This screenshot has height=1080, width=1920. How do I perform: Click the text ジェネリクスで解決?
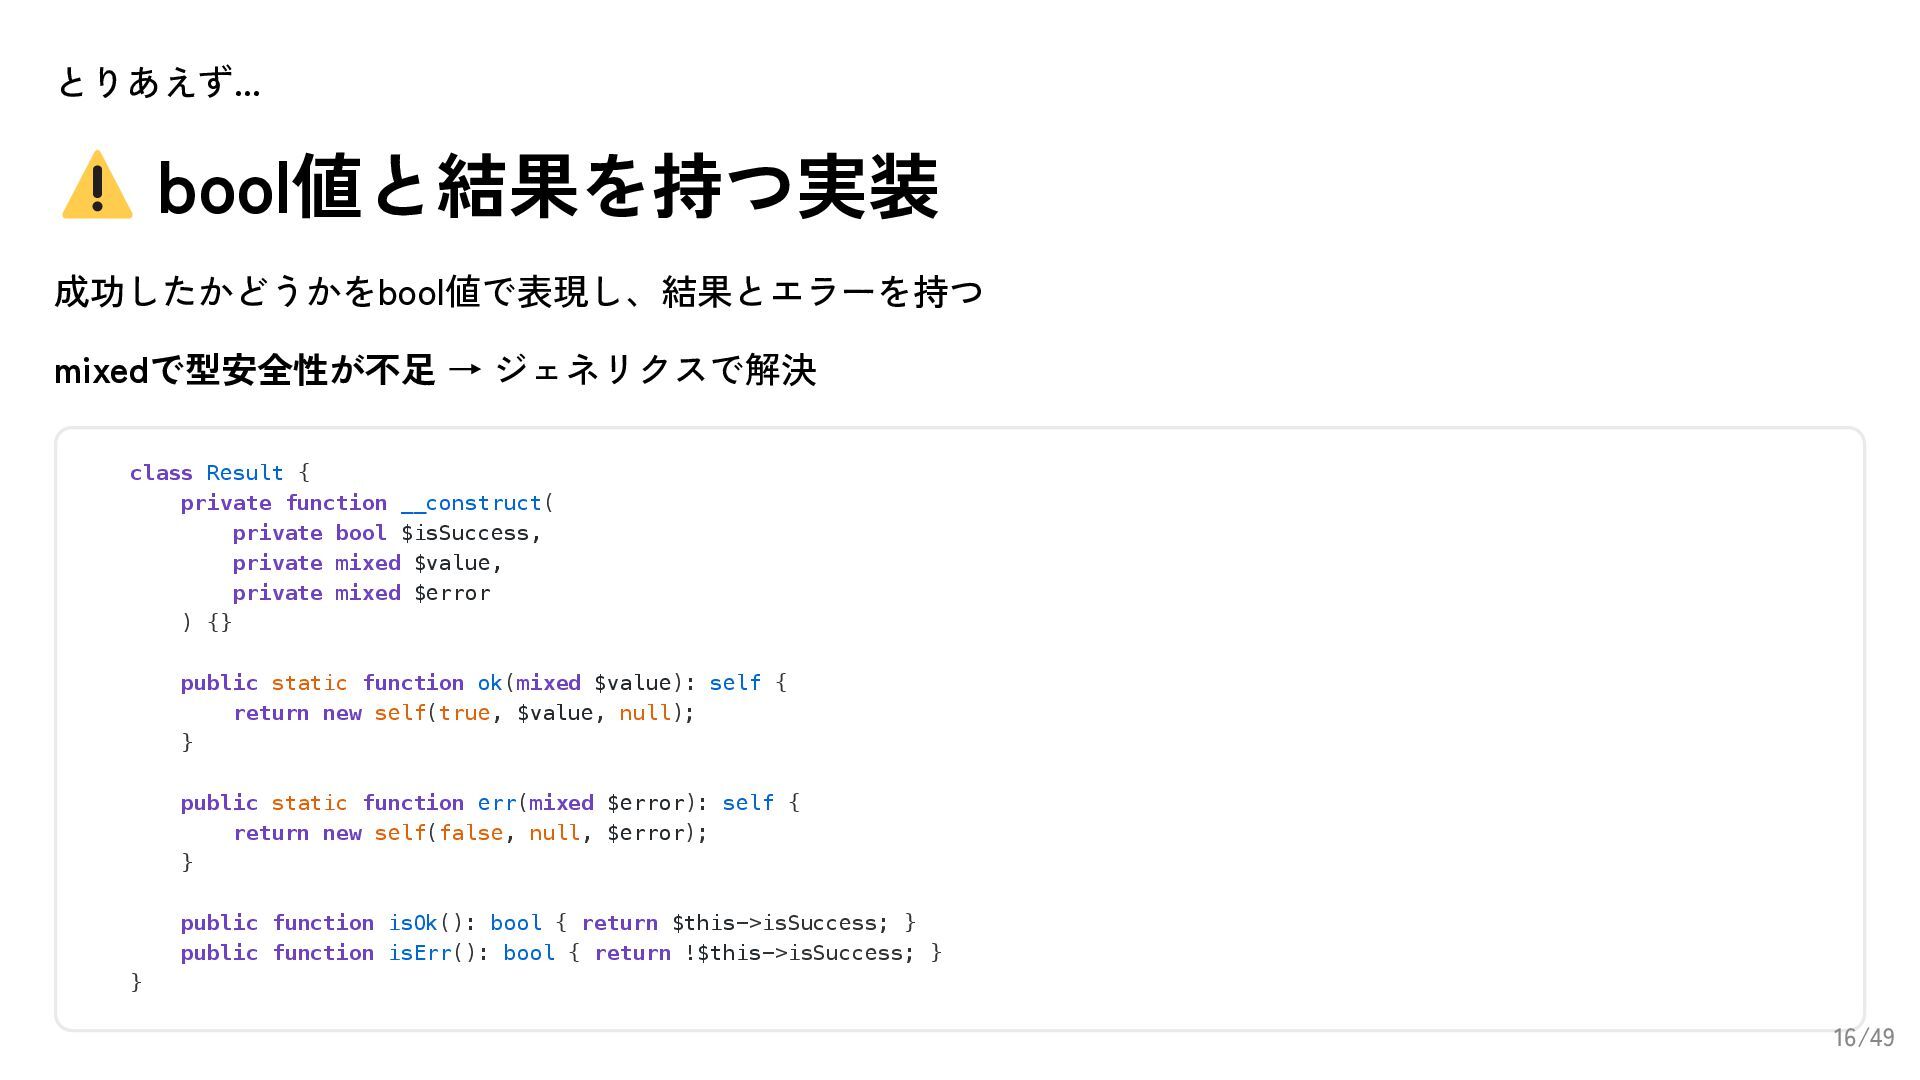(656, 370)
